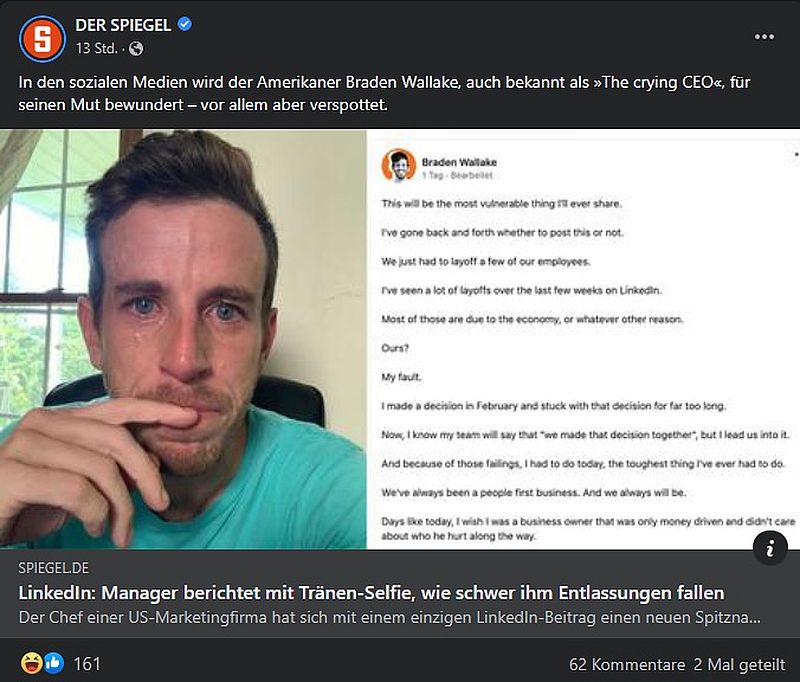Click the '13 Std.' post timestamp
The height and width of the screenshot is (682, 800).
[99, 48]
